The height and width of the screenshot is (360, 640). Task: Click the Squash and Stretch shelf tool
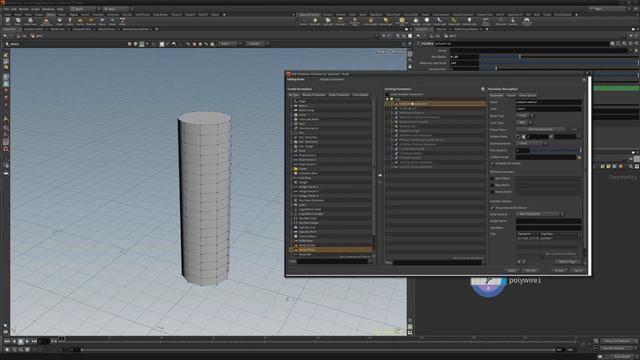pyautogui.click(x=46, y=21)
